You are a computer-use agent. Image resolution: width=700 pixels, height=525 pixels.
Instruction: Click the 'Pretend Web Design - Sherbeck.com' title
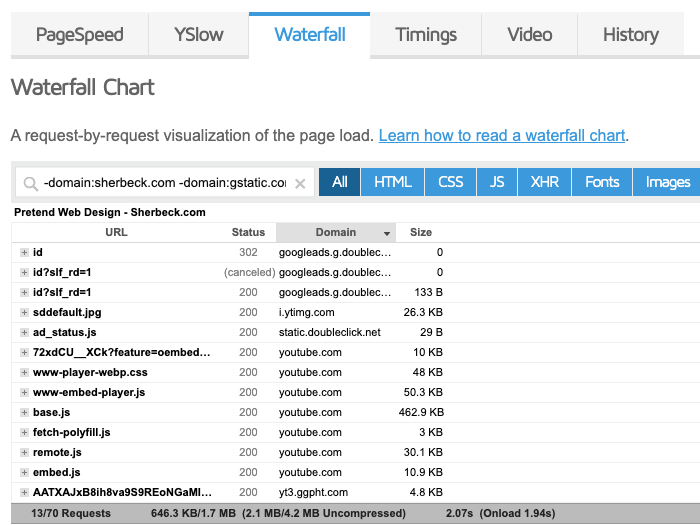[110, 212]
